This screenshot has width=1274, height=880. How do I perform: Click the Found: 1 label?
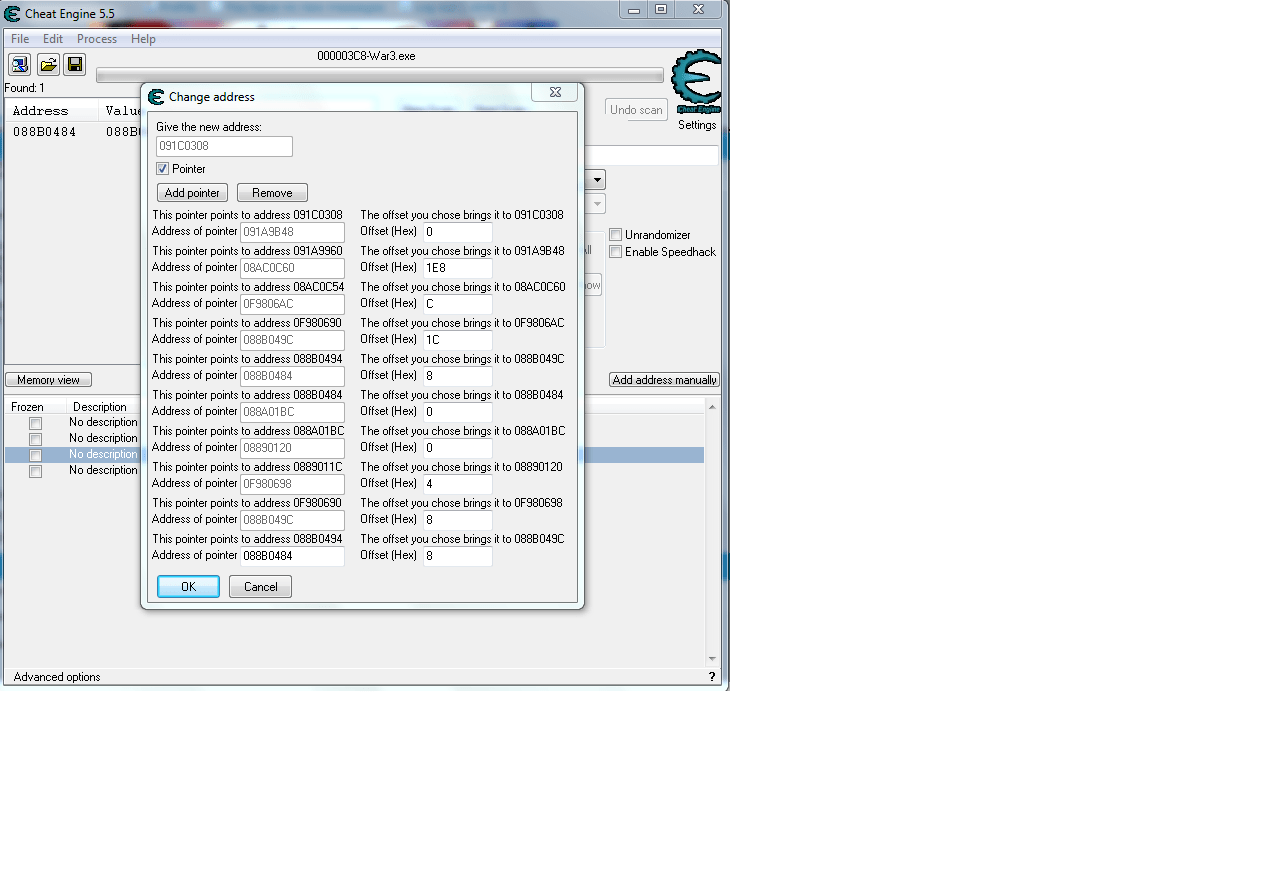25,89
